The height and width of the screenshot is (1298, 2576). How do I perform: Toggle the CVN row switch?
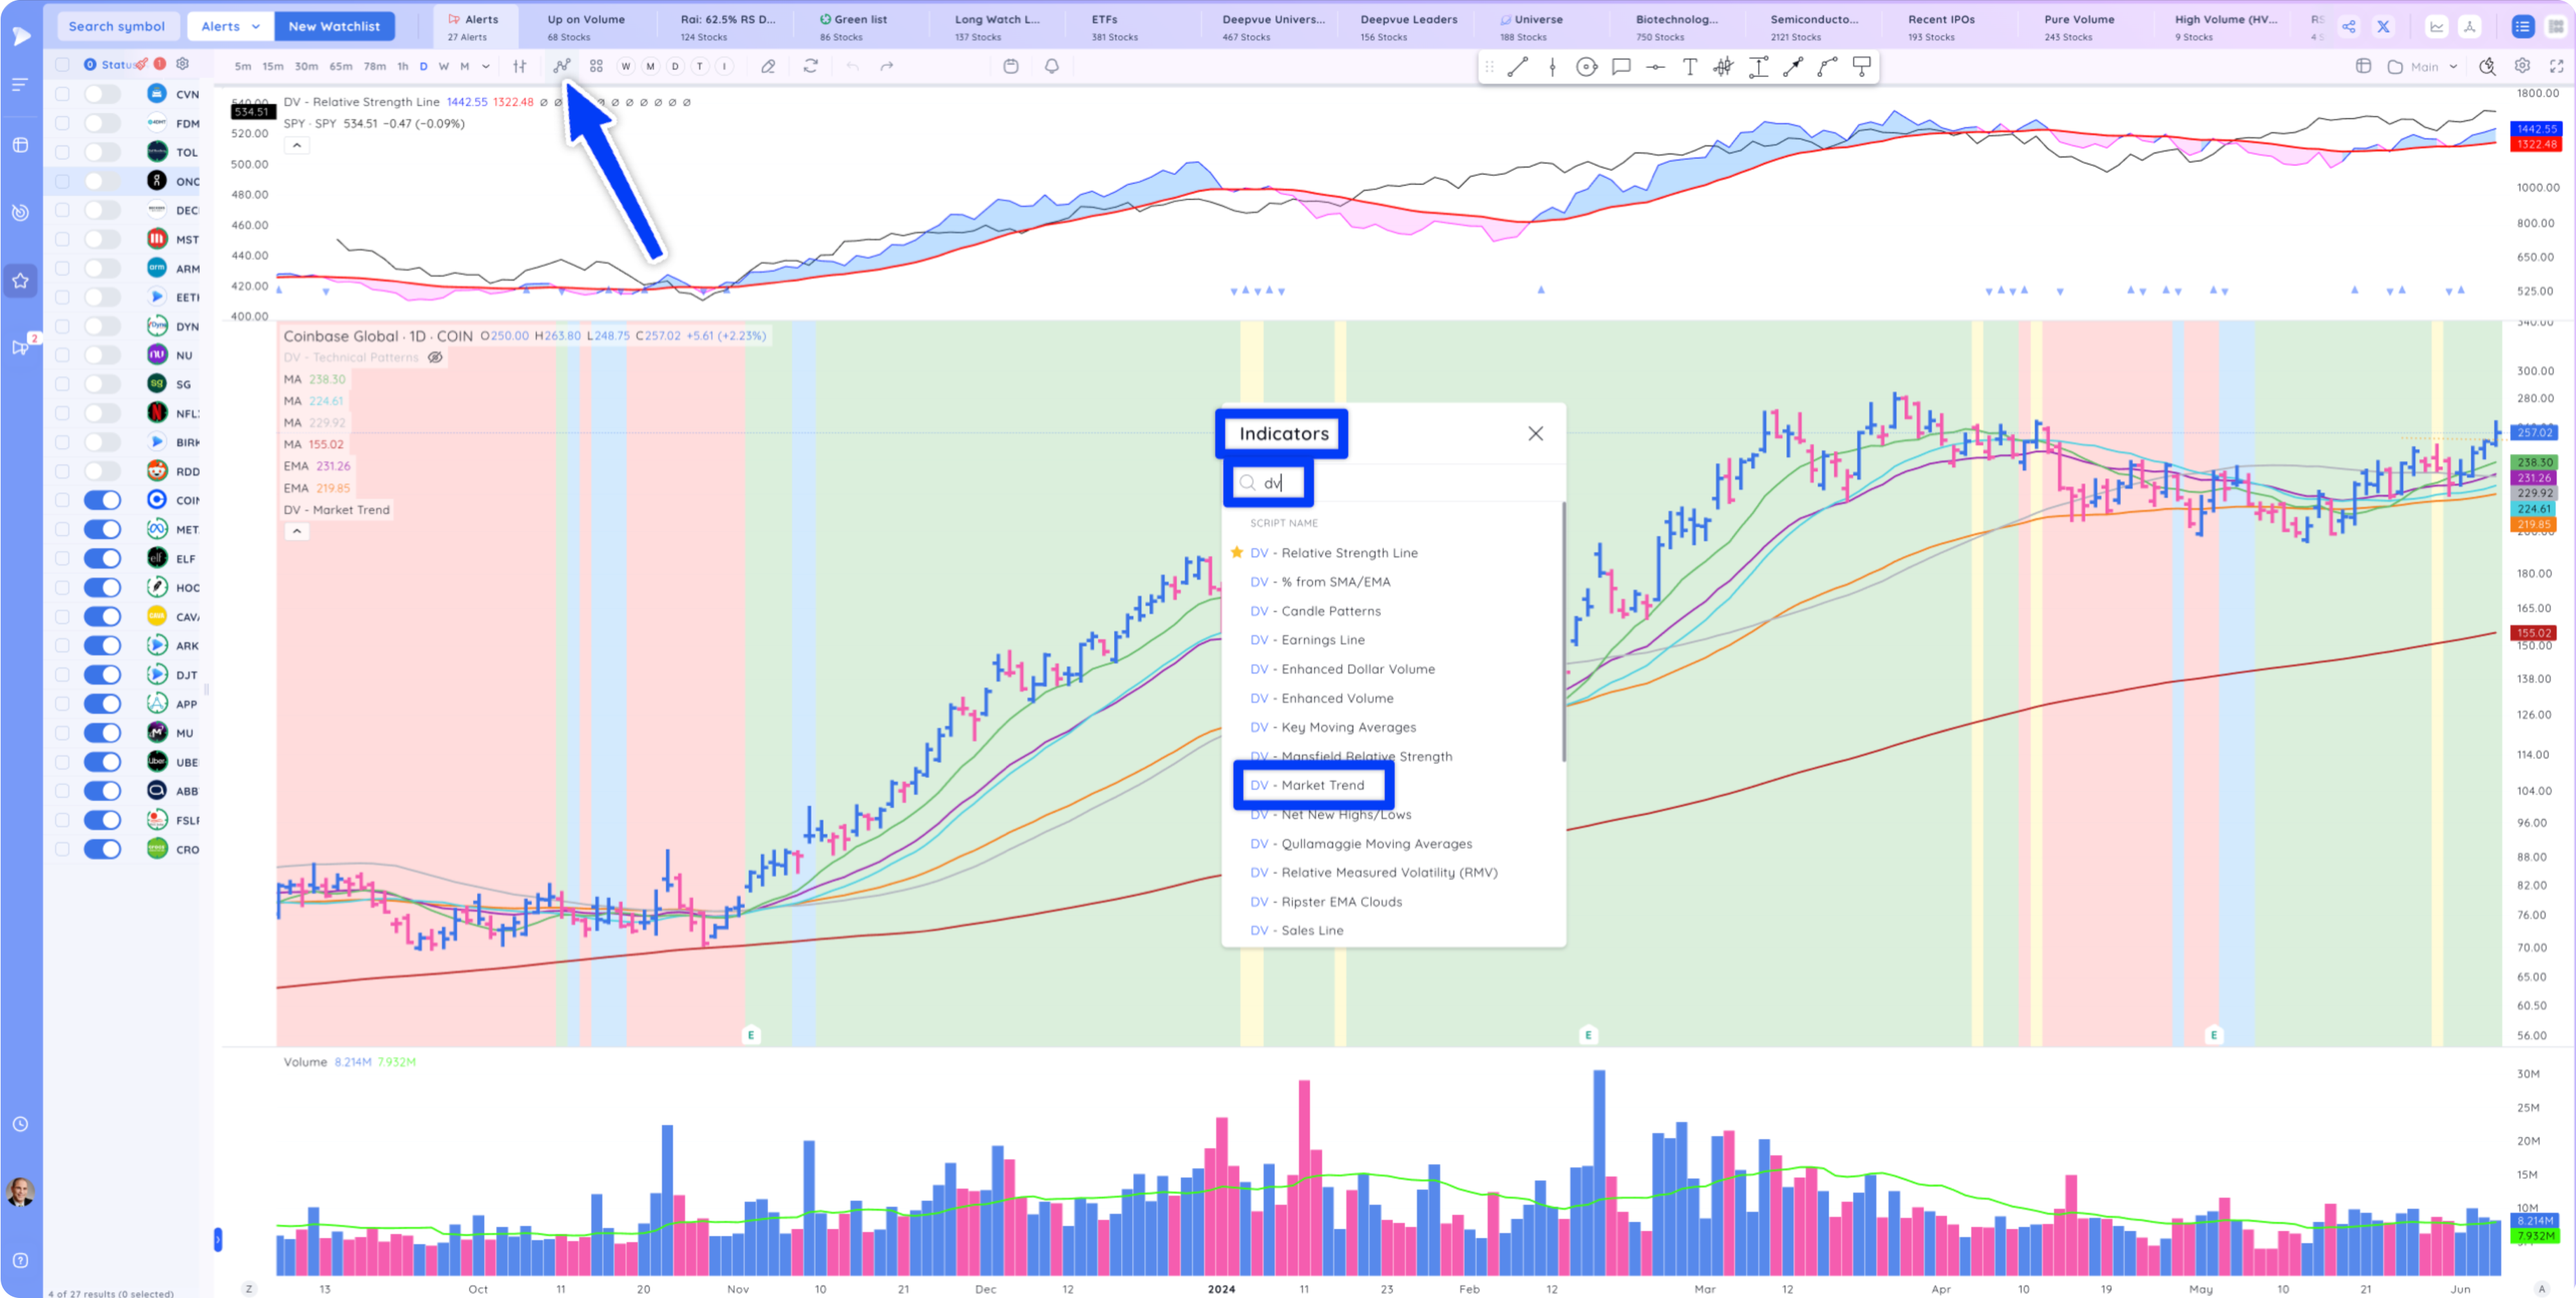[x=102, y=94]
